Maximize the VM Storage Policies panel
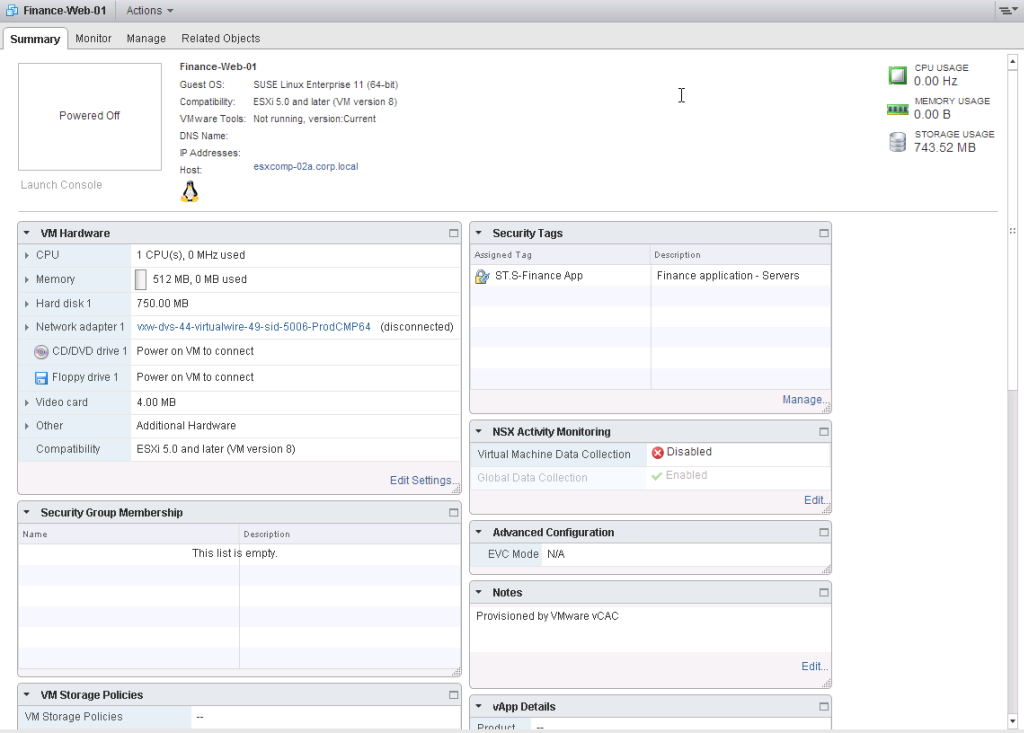The width and height of the screenshot is (1024, 733). 453,695
